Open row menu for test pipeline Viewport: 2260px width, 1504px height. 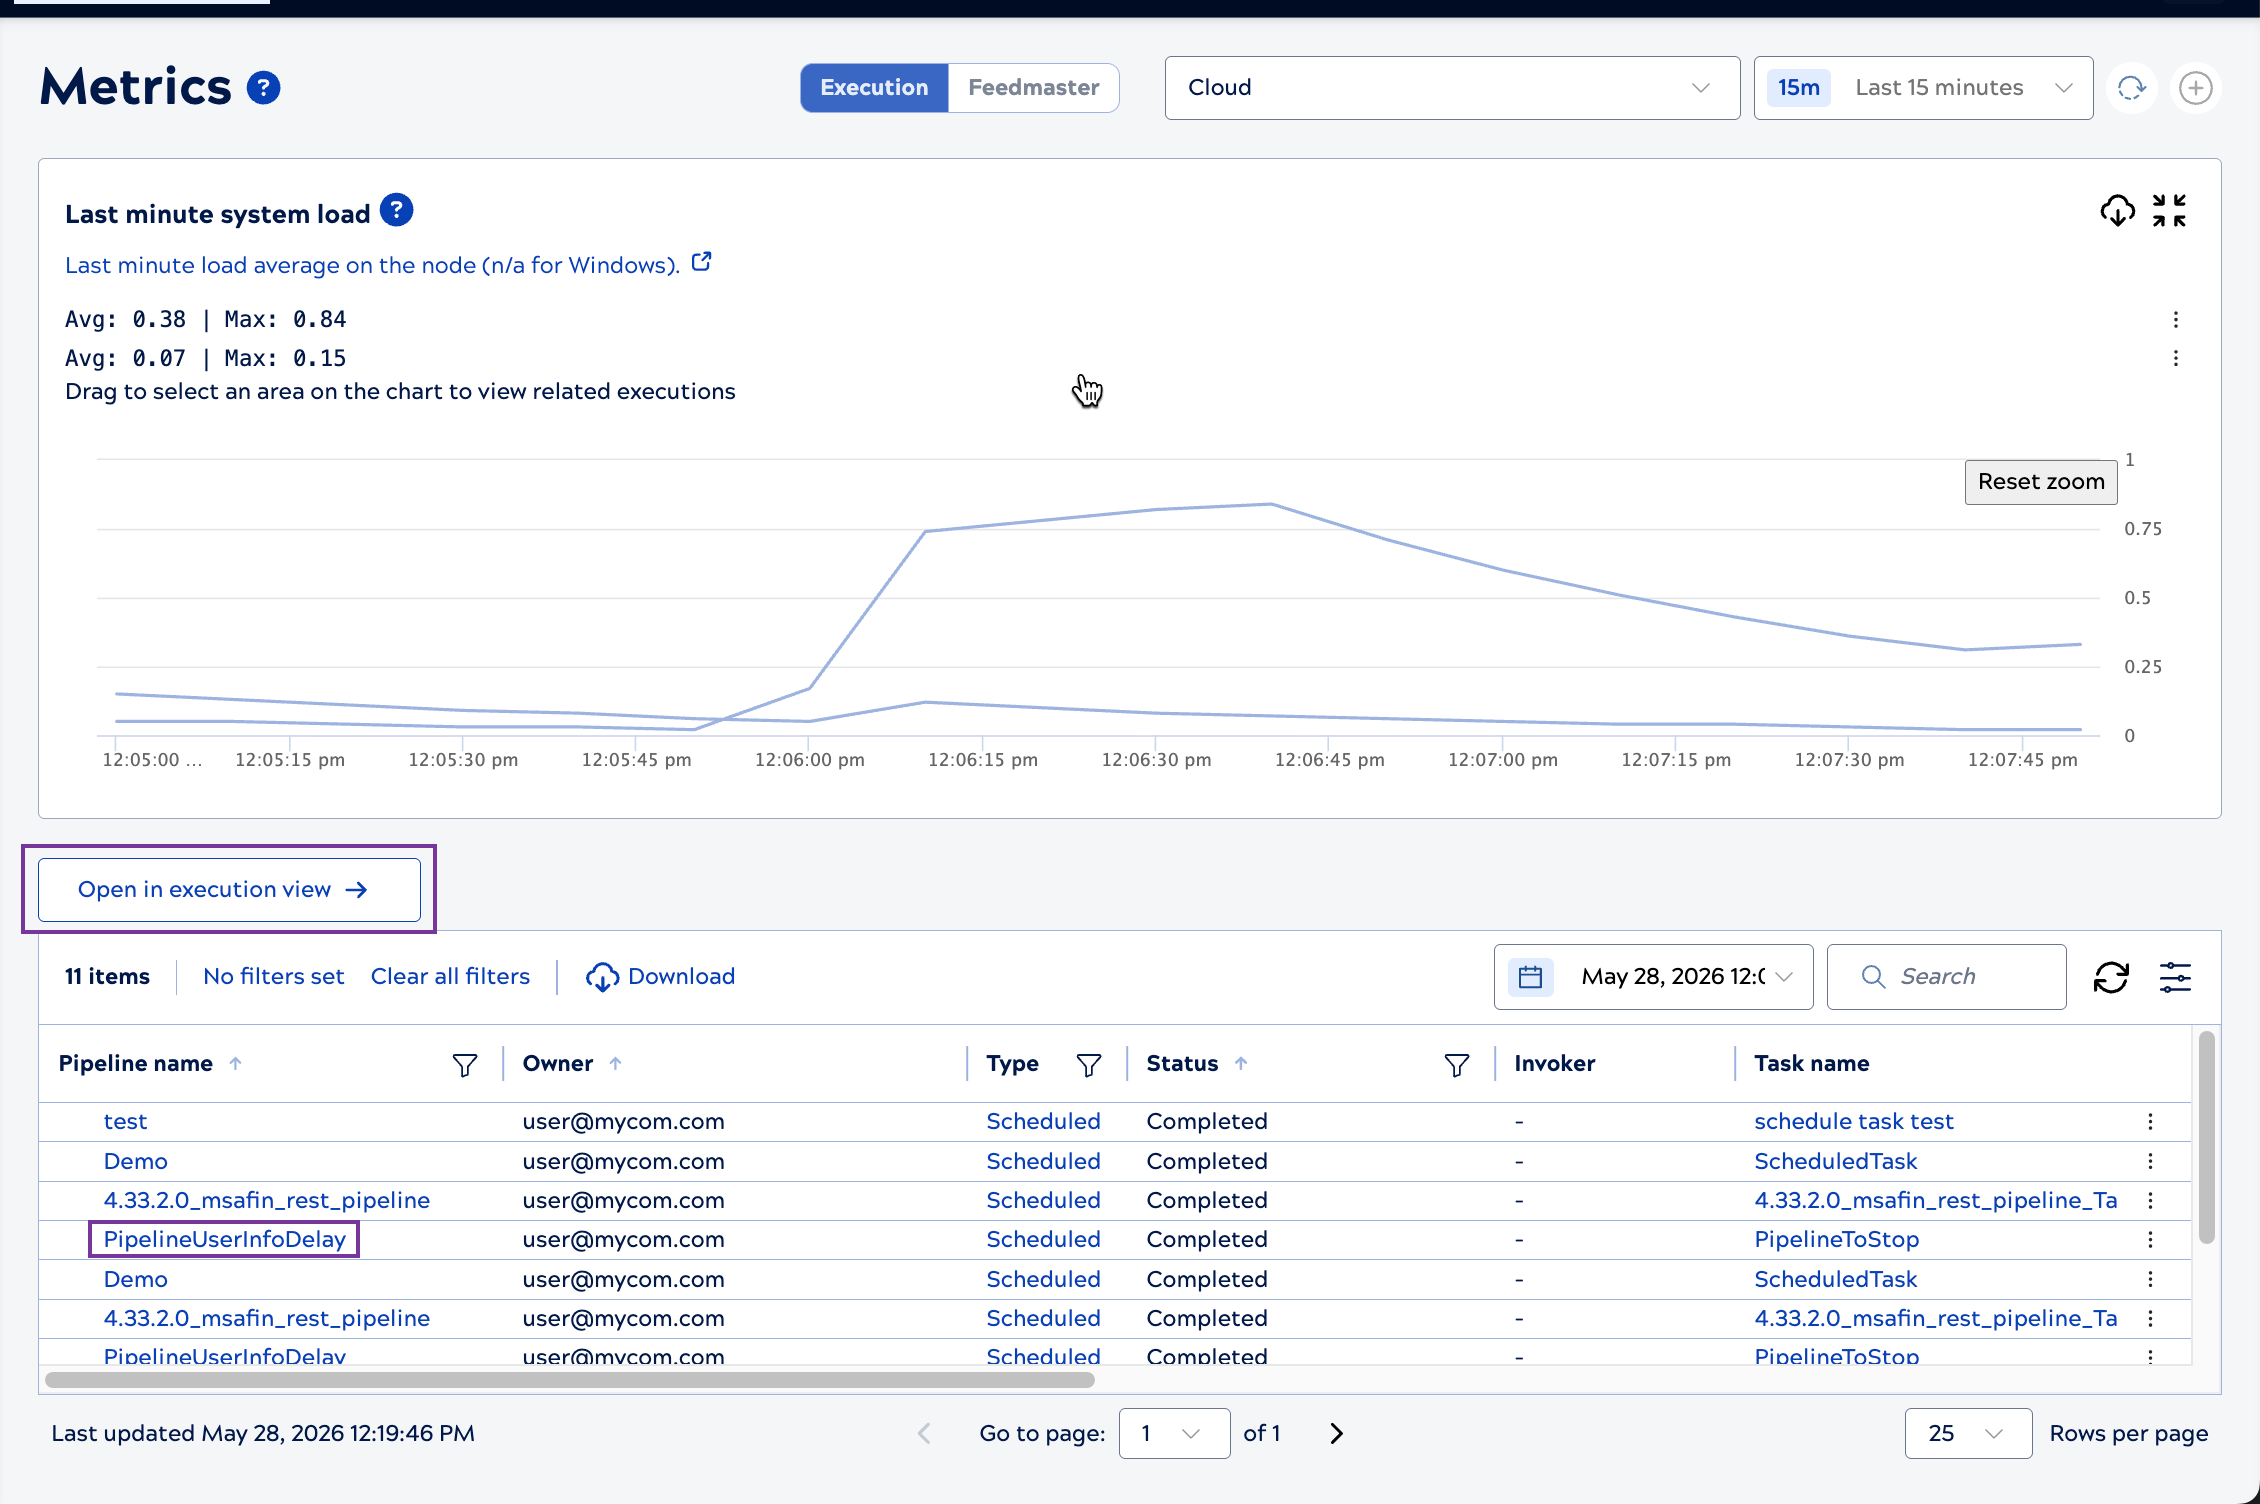(x=2150, y=1122)
